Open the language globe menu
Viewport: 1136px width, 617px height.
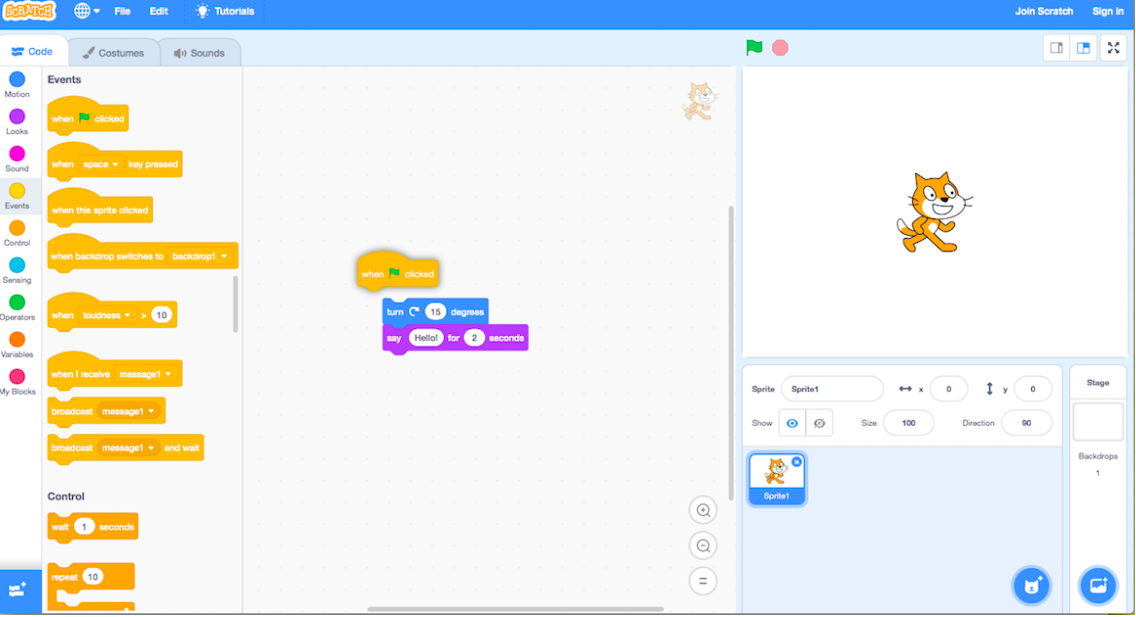tap(87, 11)
